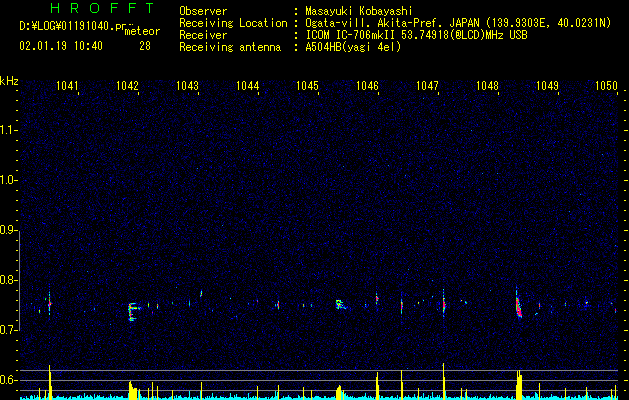
Task: Click the 'Receiver' field label
Action: (x=203, y=35)
